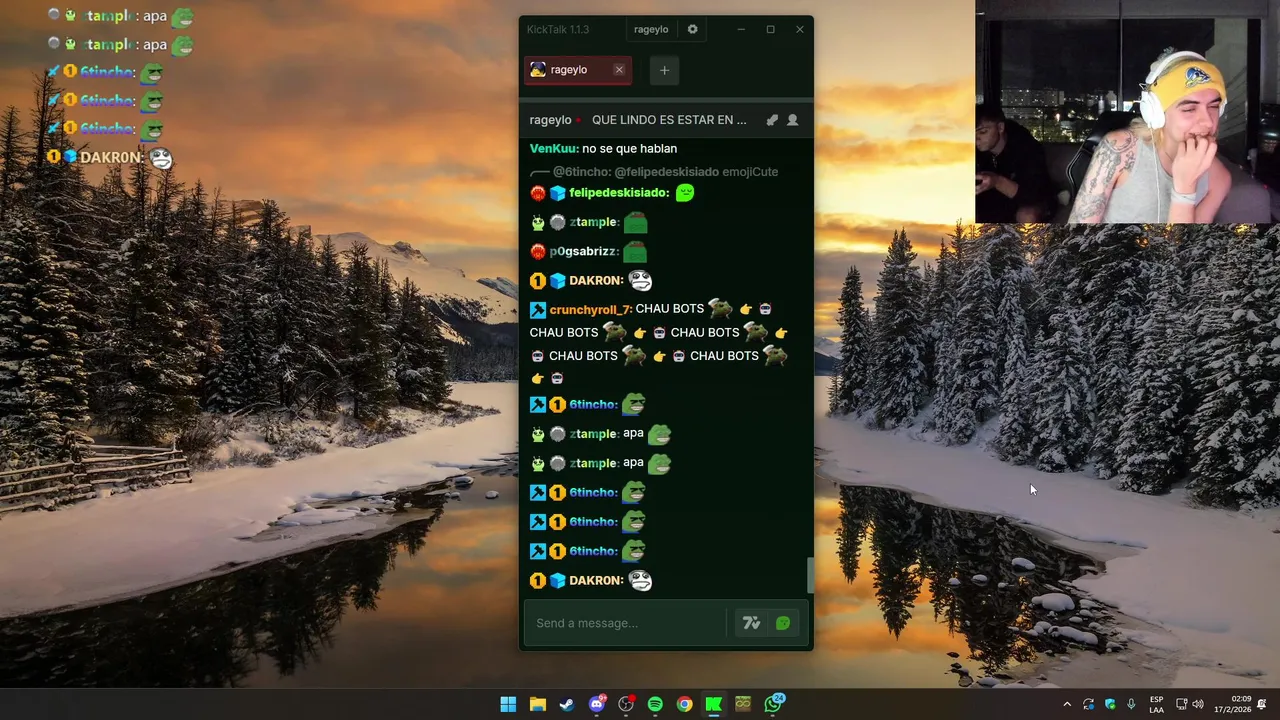Click username crunchyroll_7 in chat
Screen dimensions: 1280x720
[589, 309]
